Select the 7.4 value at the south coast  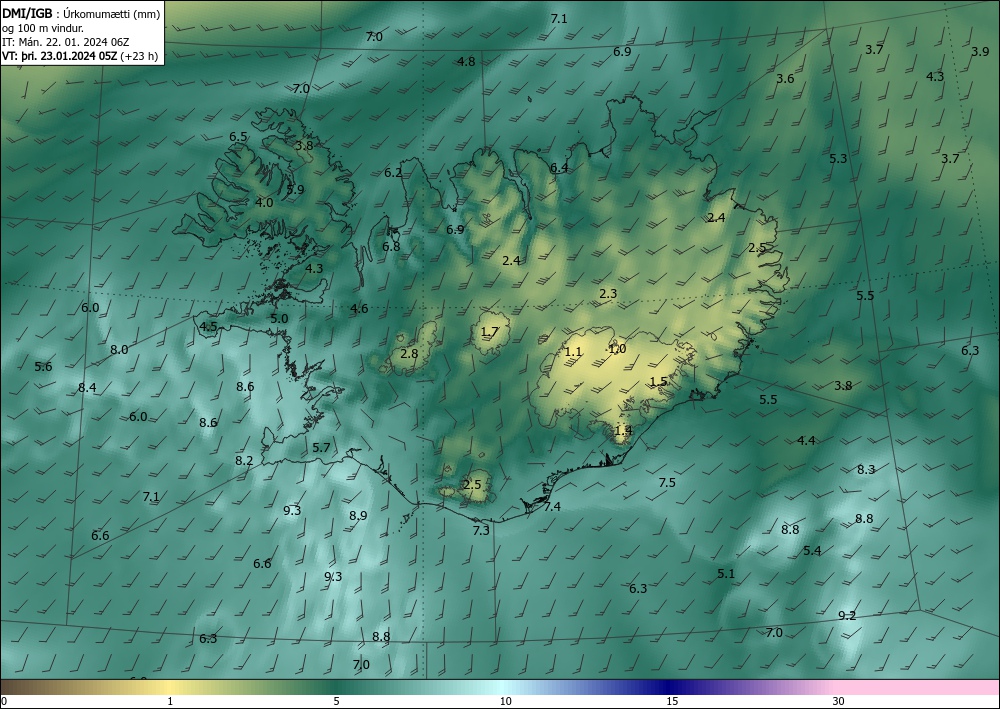[552, 506]
